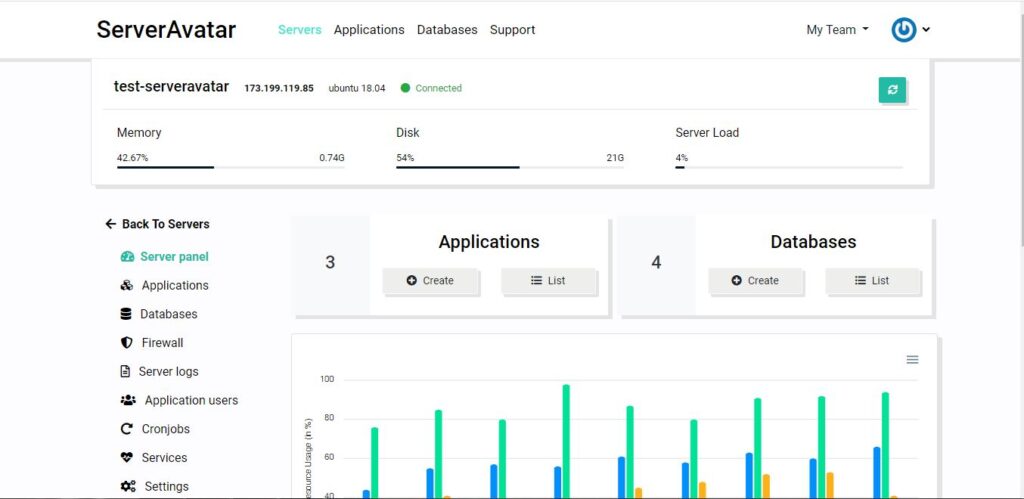Open the profile menu caret next to avatar
This screenshot has height=499, width=1024.
coord(925,30)
